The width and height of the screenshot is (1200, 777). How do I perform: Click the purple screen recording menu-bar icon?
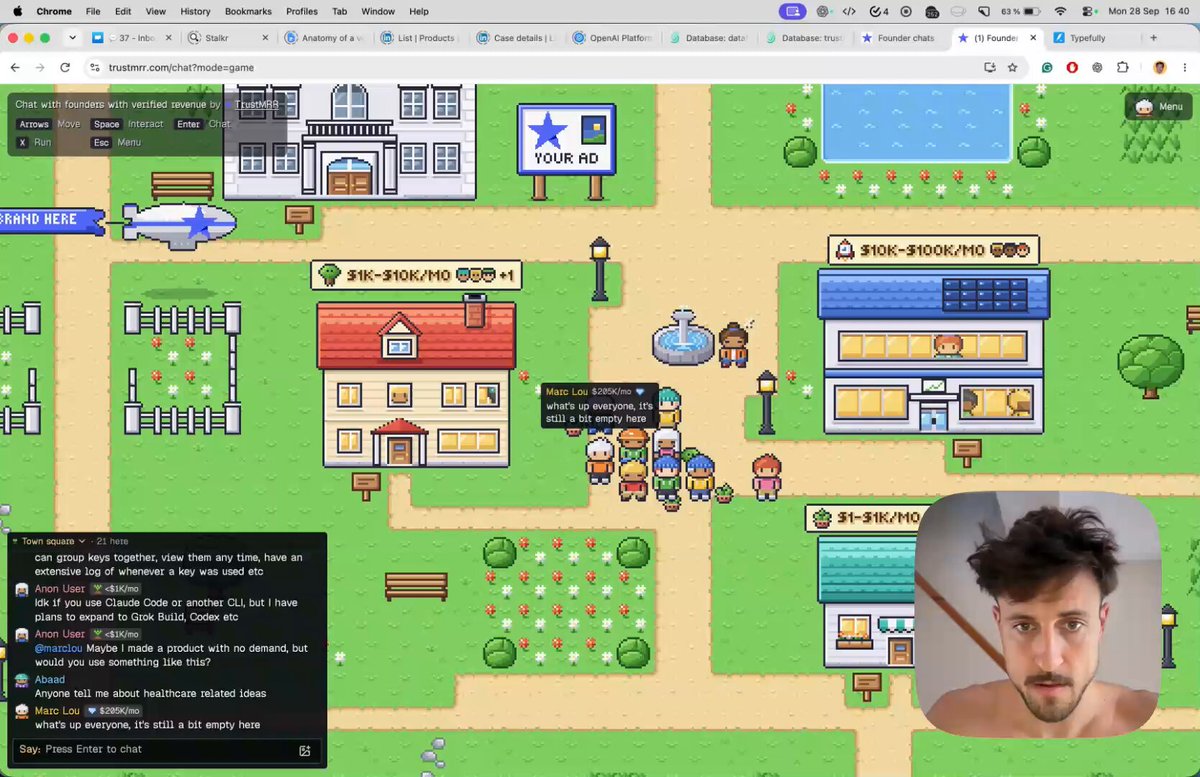[x=793, y=11]
